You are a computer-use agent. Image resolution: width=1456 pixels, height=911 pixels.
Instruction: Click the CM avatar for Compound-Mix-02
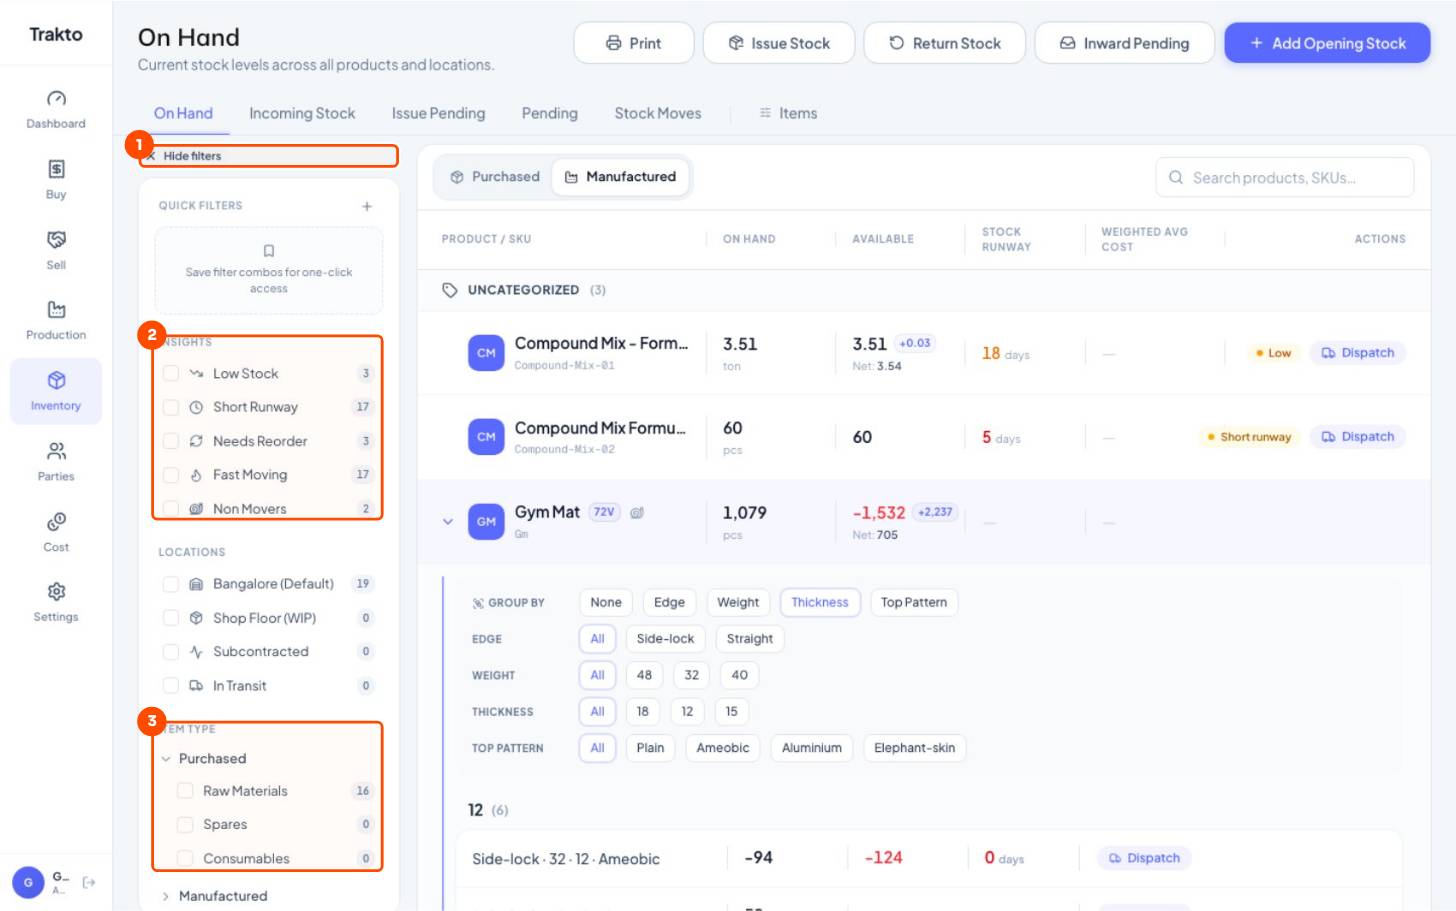coord(486,436)
